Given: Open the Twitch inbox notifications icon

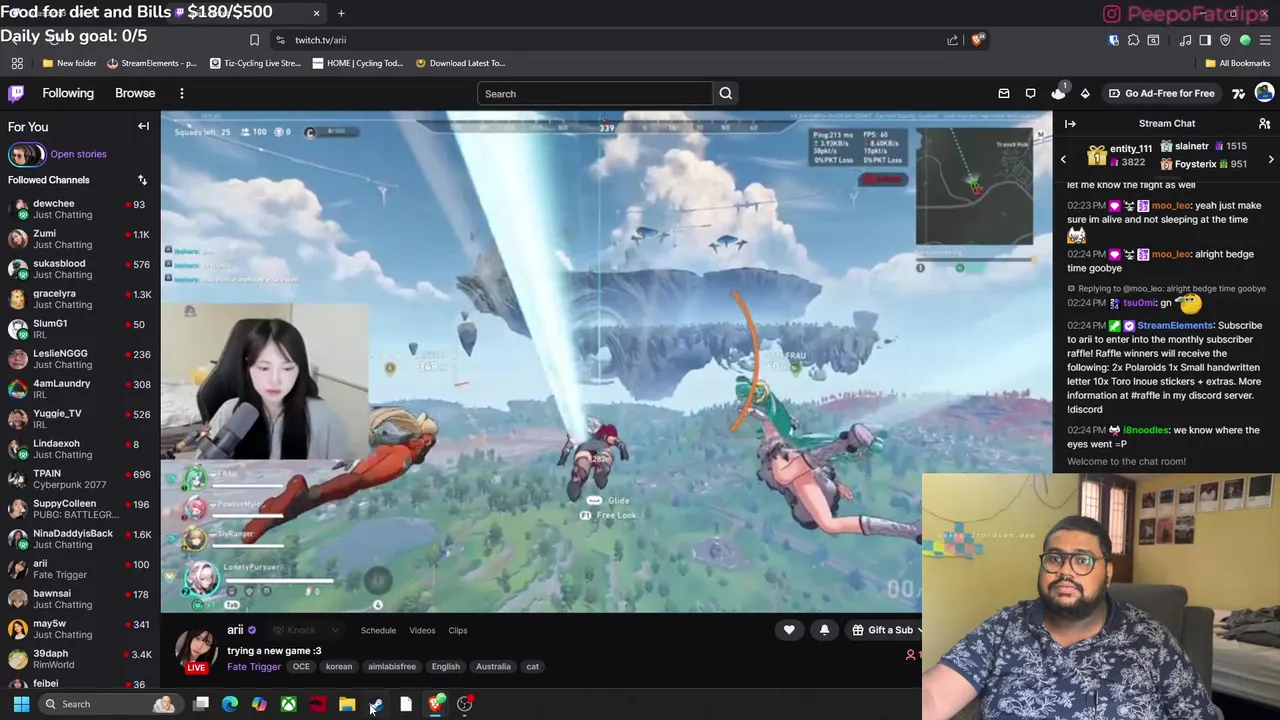Looking at the screenshot, I should pos(1004,94).
